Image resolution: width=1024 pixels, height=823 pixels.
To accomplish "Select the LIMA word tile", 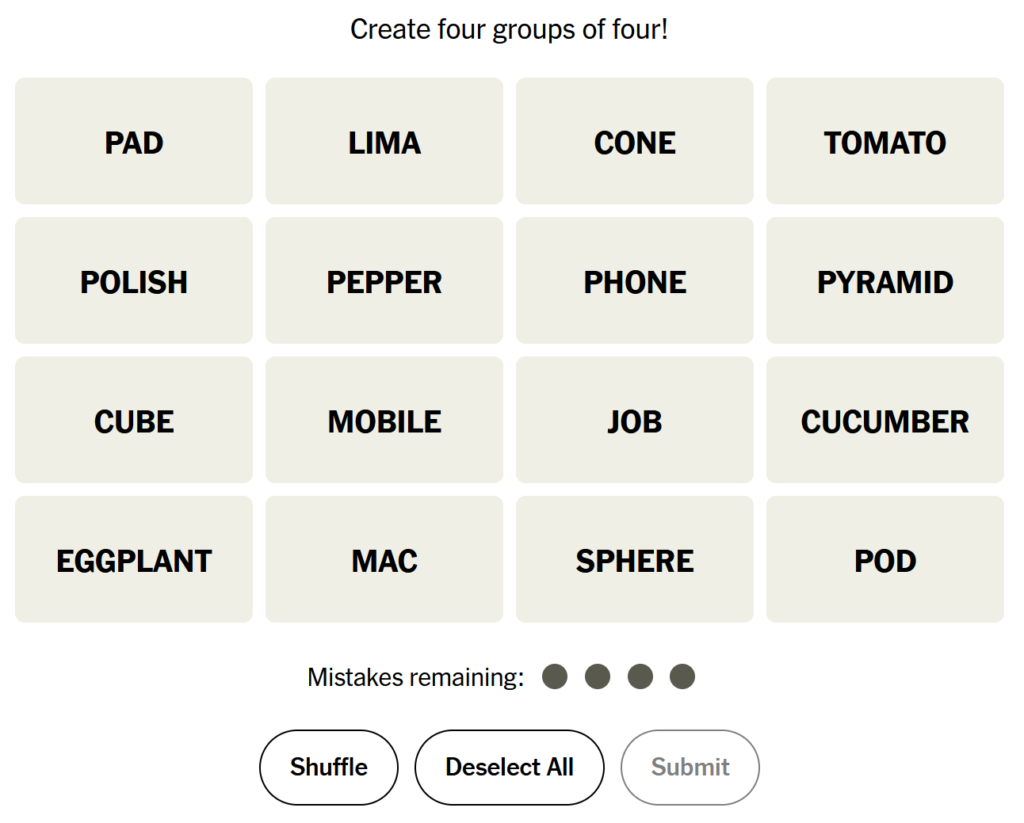I will tap(384, 142).
